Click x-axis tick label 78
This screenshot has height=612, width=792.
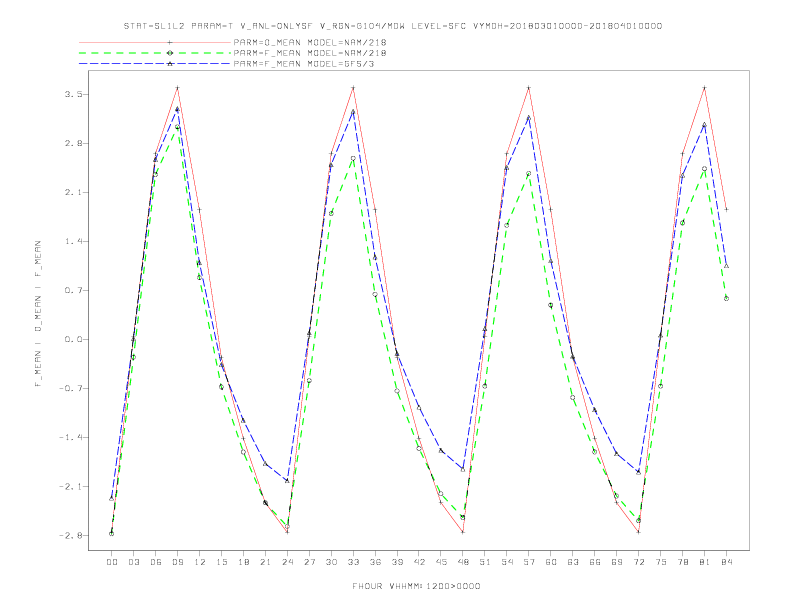682,562
